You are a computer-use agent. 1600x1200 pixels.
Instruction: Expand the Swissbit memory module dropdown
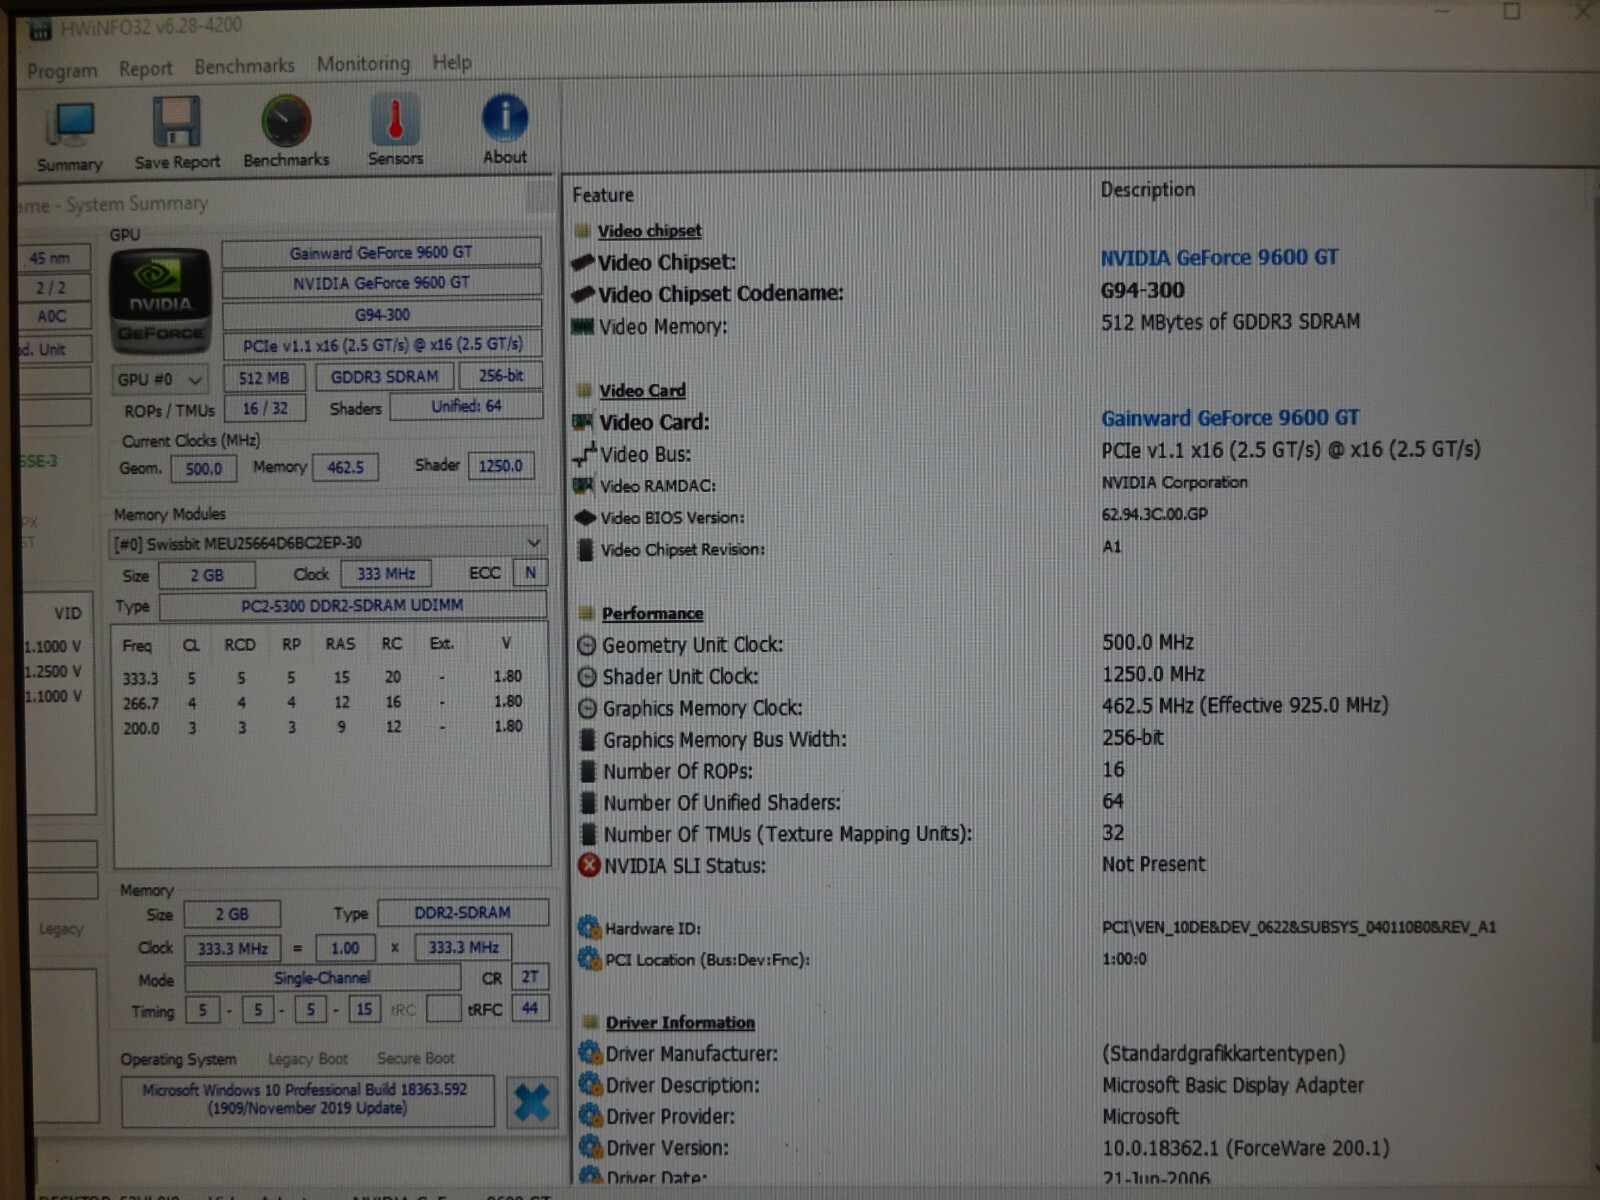(327, 543)
